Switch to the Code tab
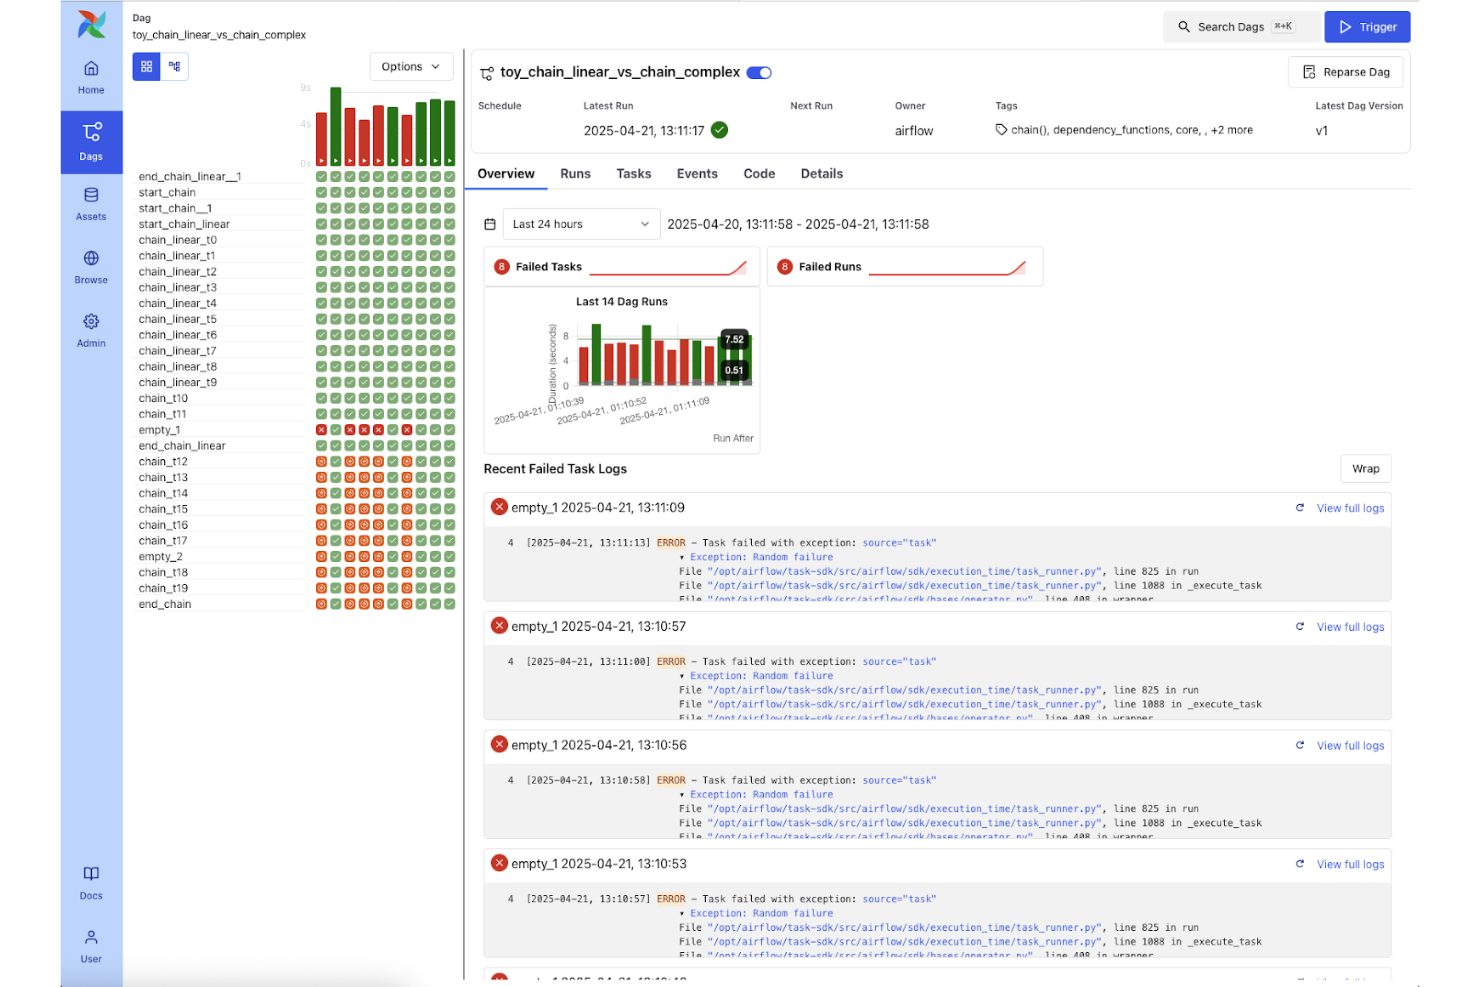The width and height of the screenshot is (1480, 987). coord(759,173)
